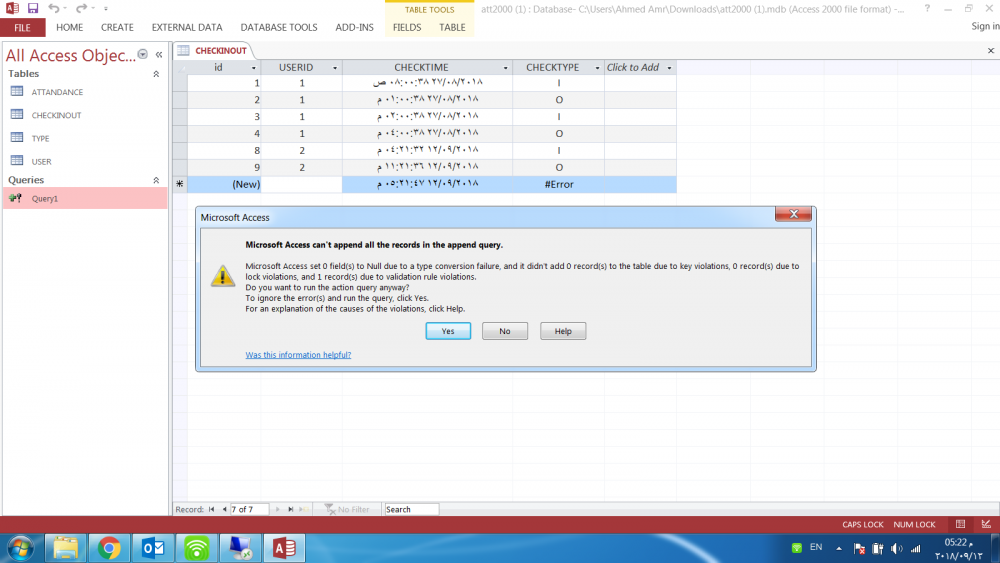Open Remote Desktop icon in taskbar

[240, 548]
